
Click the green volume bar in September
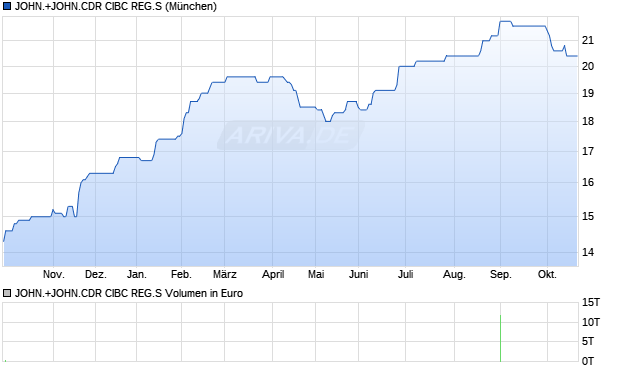[501, 338]
